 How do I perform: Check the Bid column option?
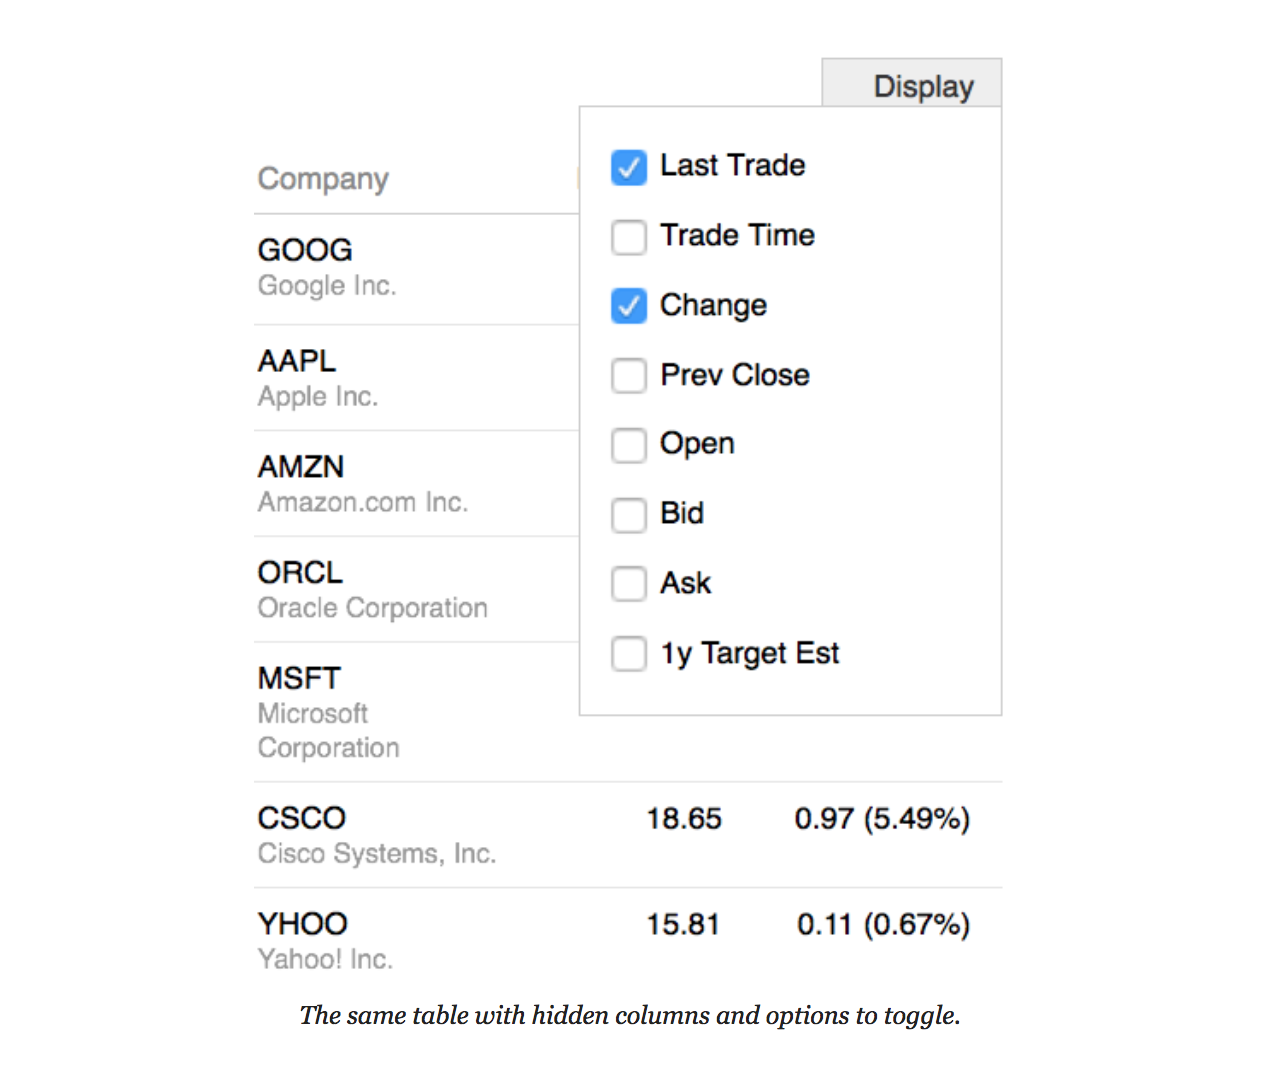629,515
